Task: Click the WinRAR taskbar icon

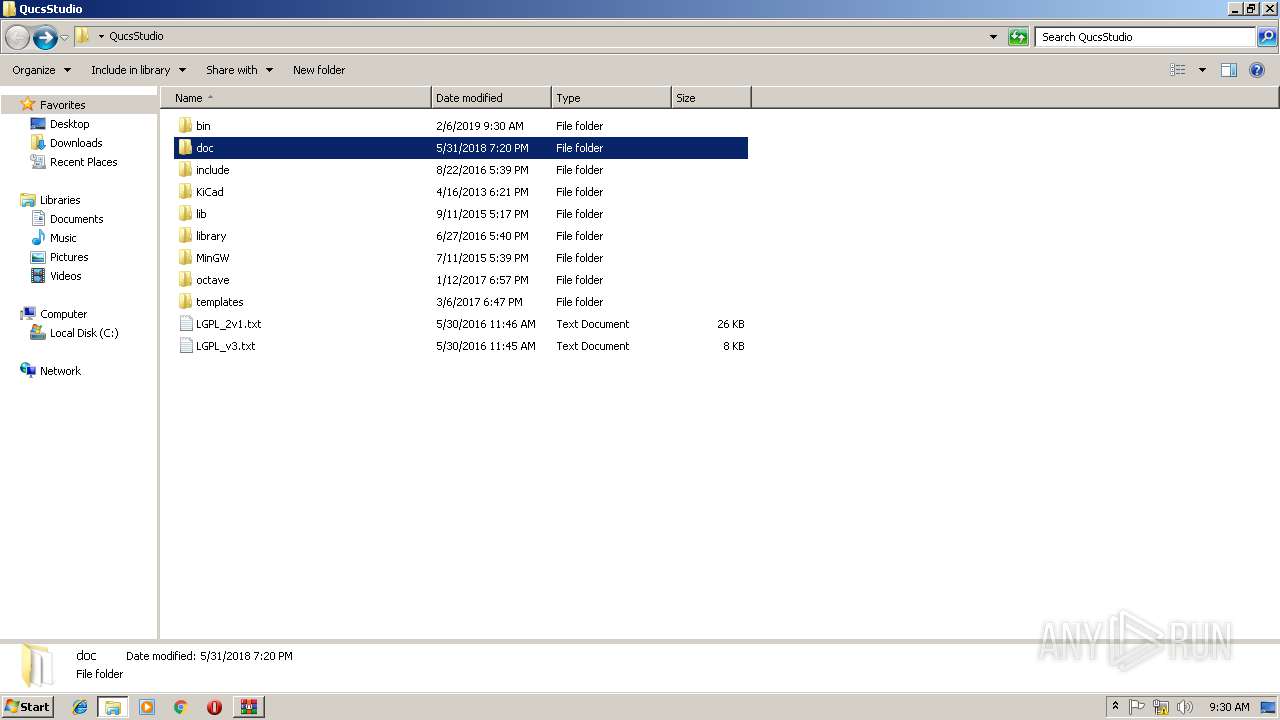Action: pos(248,707)
